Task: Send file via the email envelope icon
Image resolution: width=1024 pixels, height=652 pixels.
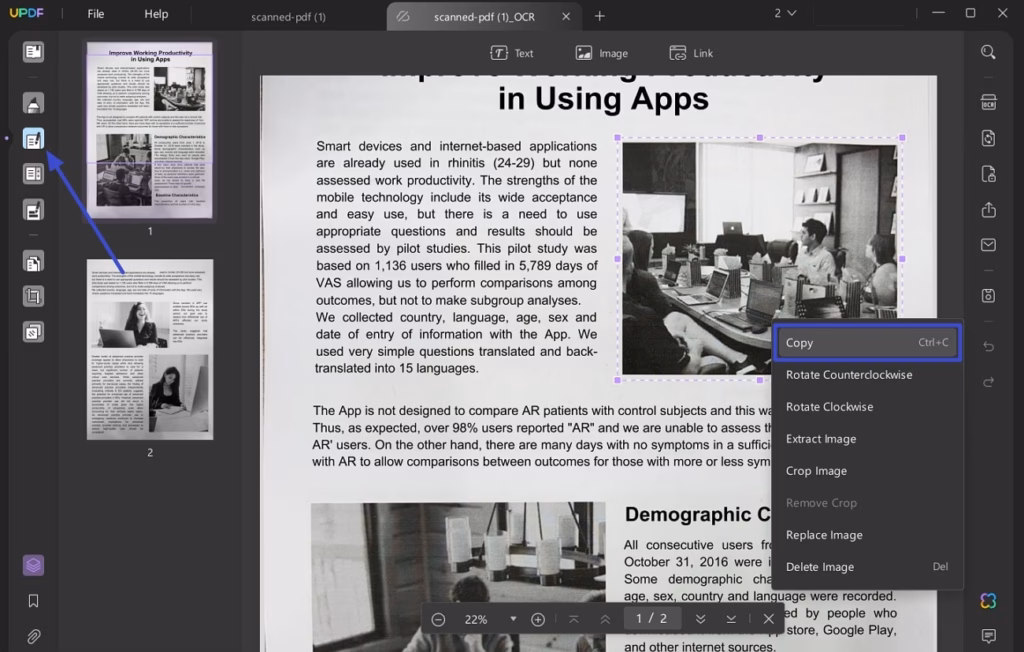Action: coord(988,245)
